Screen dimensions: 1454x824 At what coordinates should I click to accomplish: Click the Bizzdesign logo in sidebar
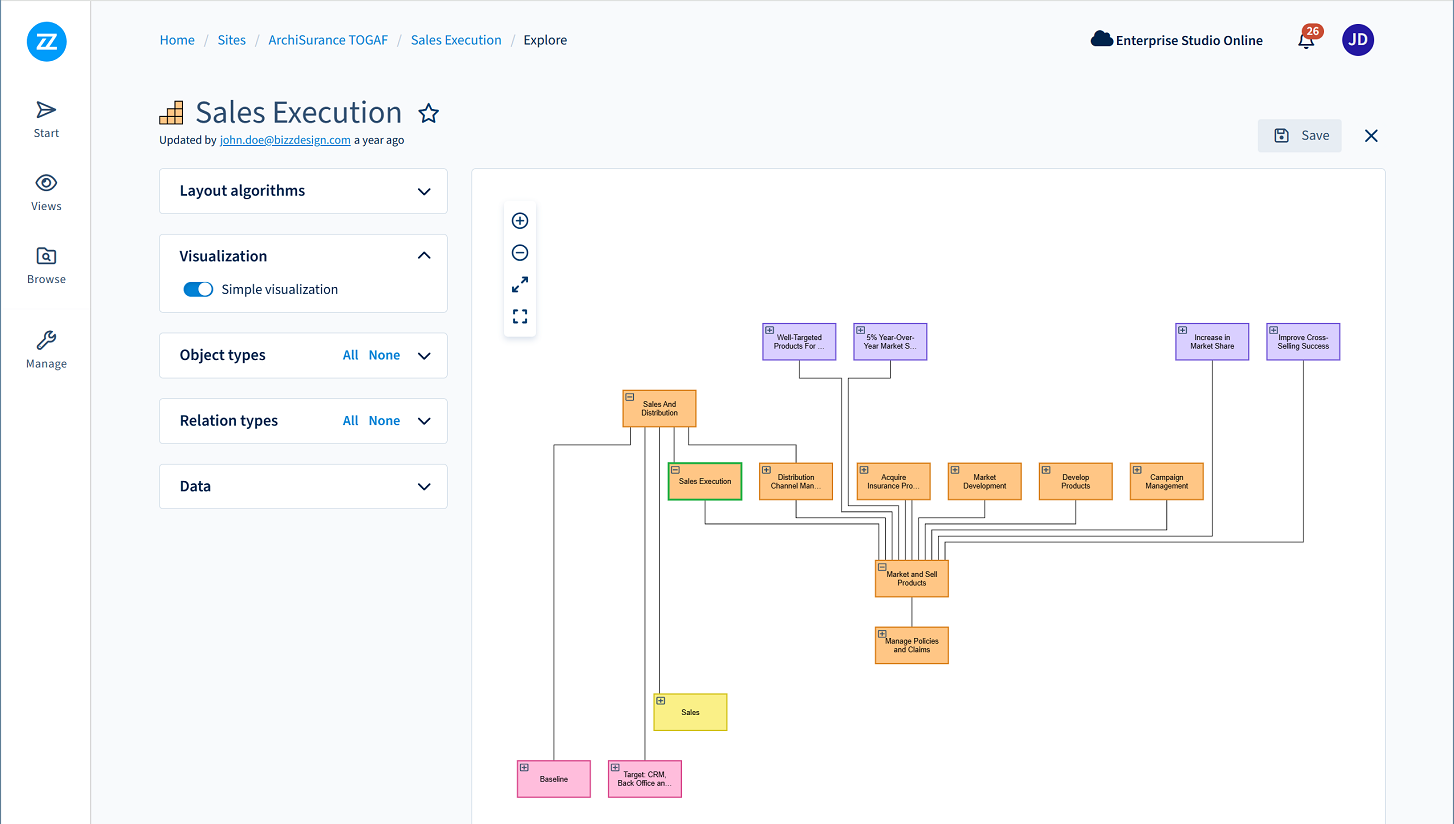coord(46,41)
